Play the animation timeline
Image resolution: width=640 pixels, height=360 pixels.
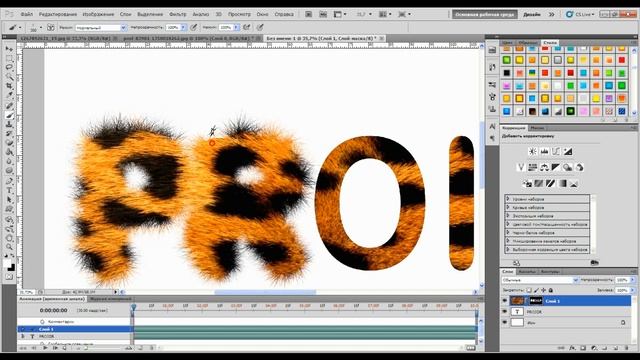(x=45, y=348)
